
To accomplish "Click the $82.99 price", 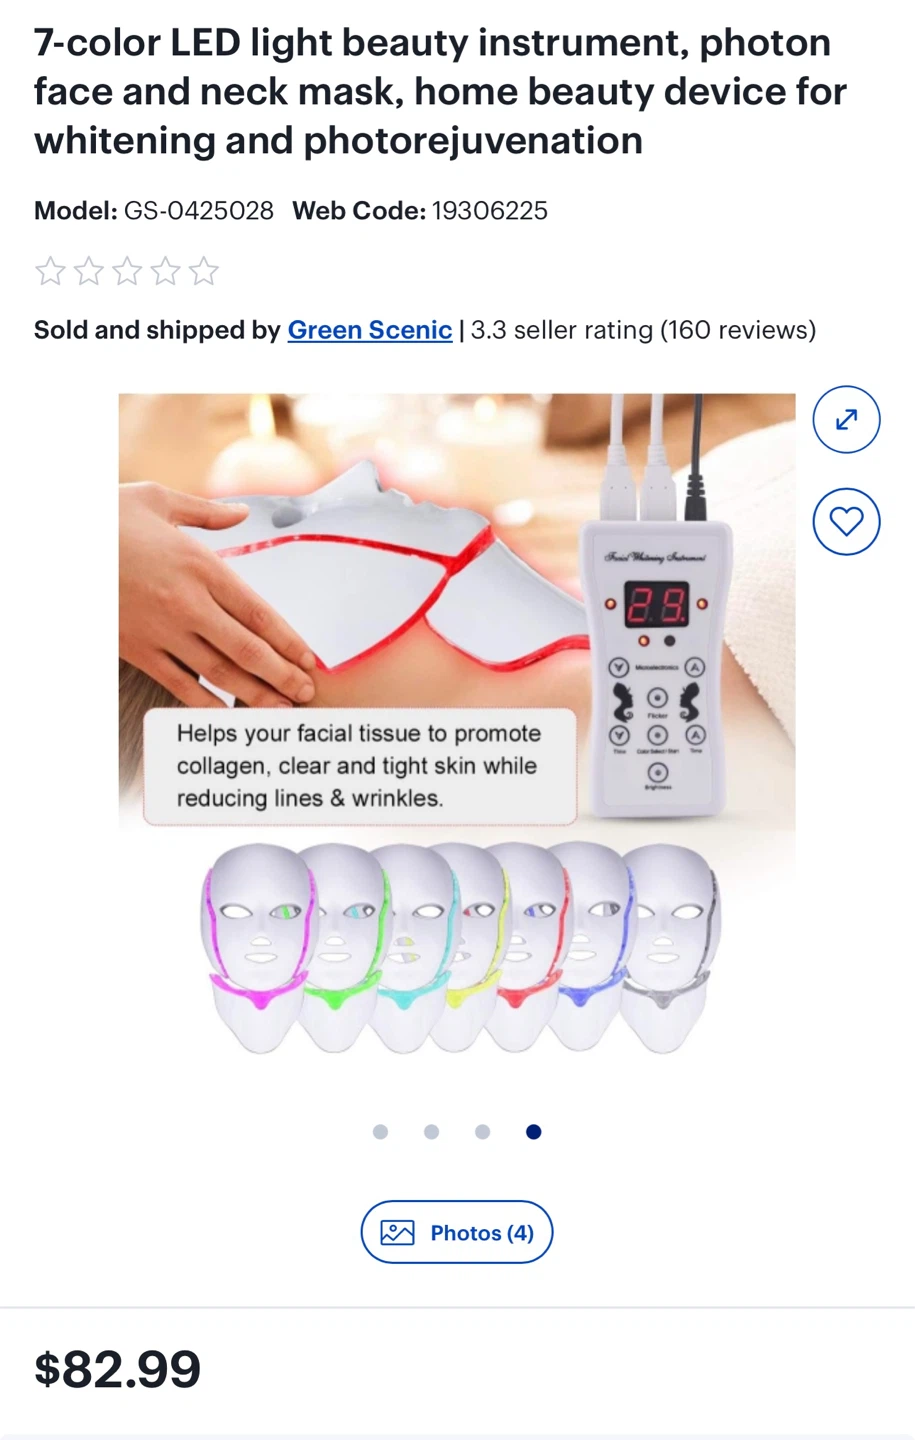I will [118, 1369].
